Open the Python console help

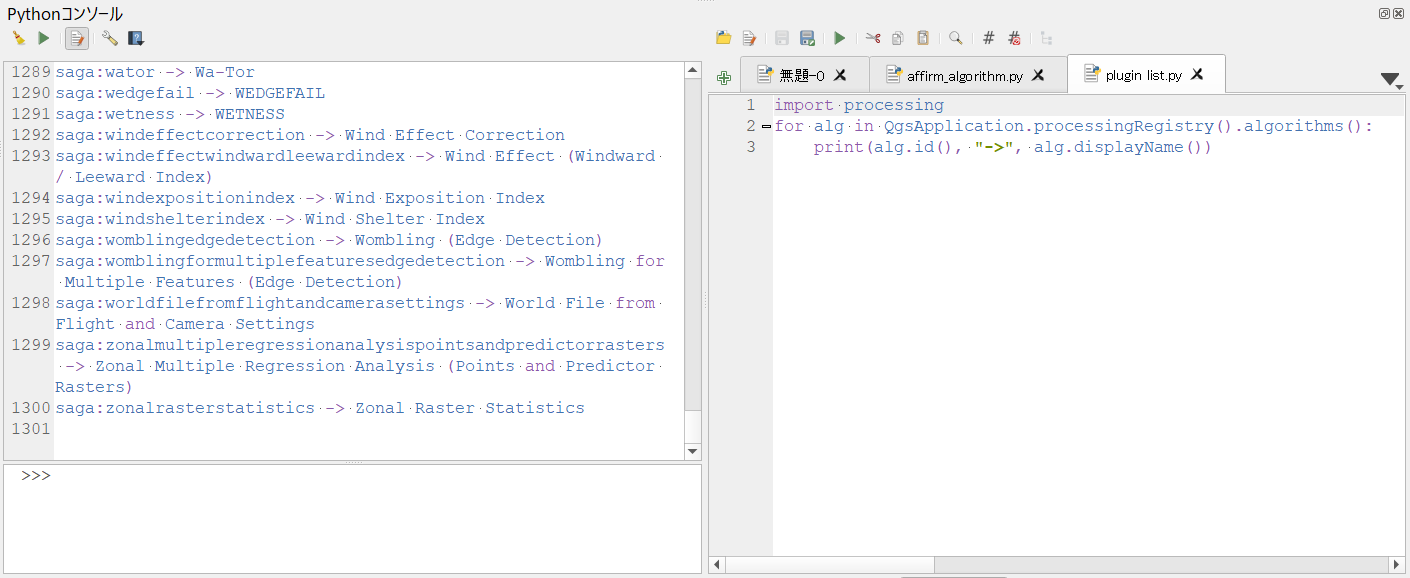point(135,37)
